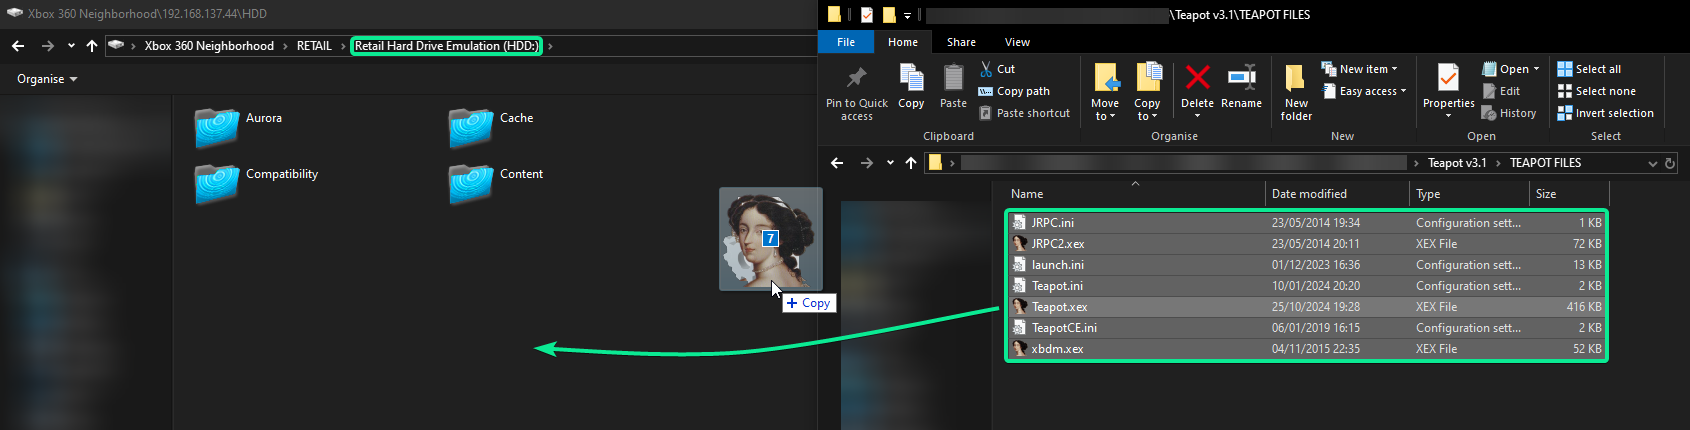Viewport: 1690px width, 430px height.
Task: Open recent locations dropdown in TEAPOT window
Action: click(890, 163)
